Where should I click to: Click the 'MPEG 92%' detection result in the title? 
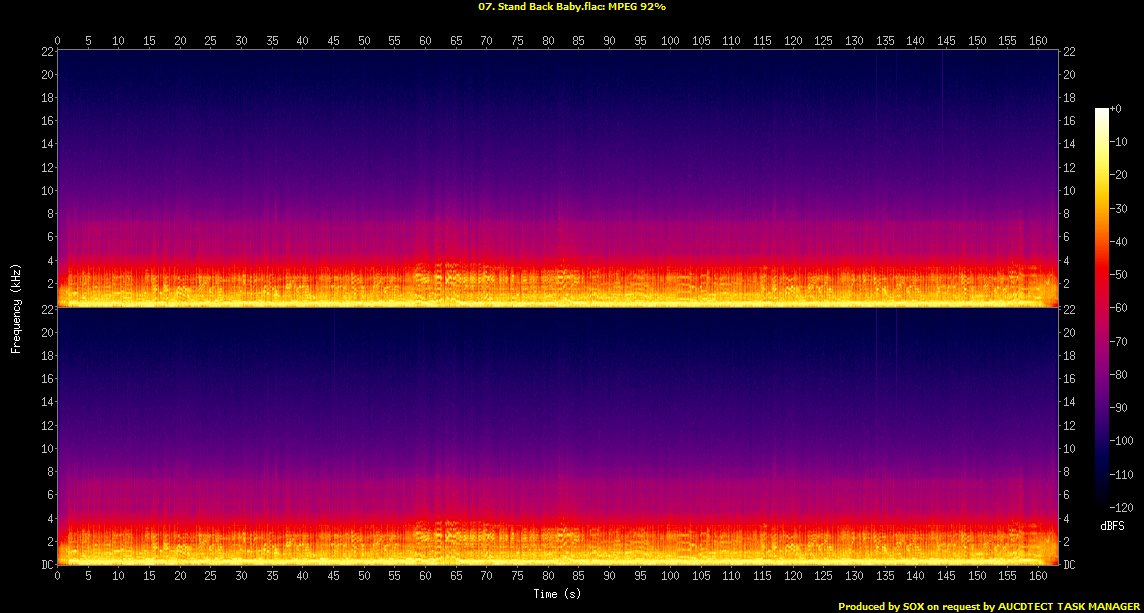(637, 7)
